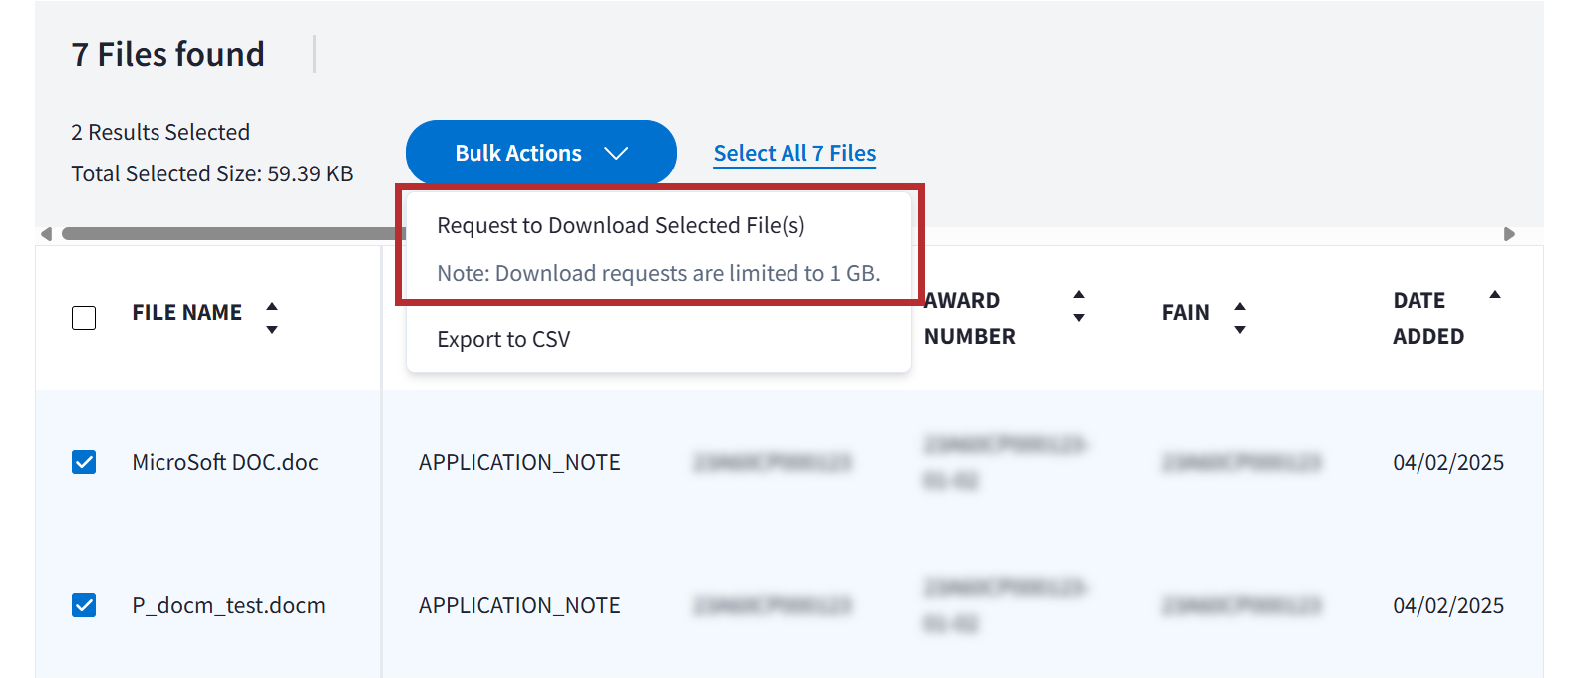Uncheck the P_docm_test.docm row
This screenshot has height=678, width=1575.
(84, 605)
